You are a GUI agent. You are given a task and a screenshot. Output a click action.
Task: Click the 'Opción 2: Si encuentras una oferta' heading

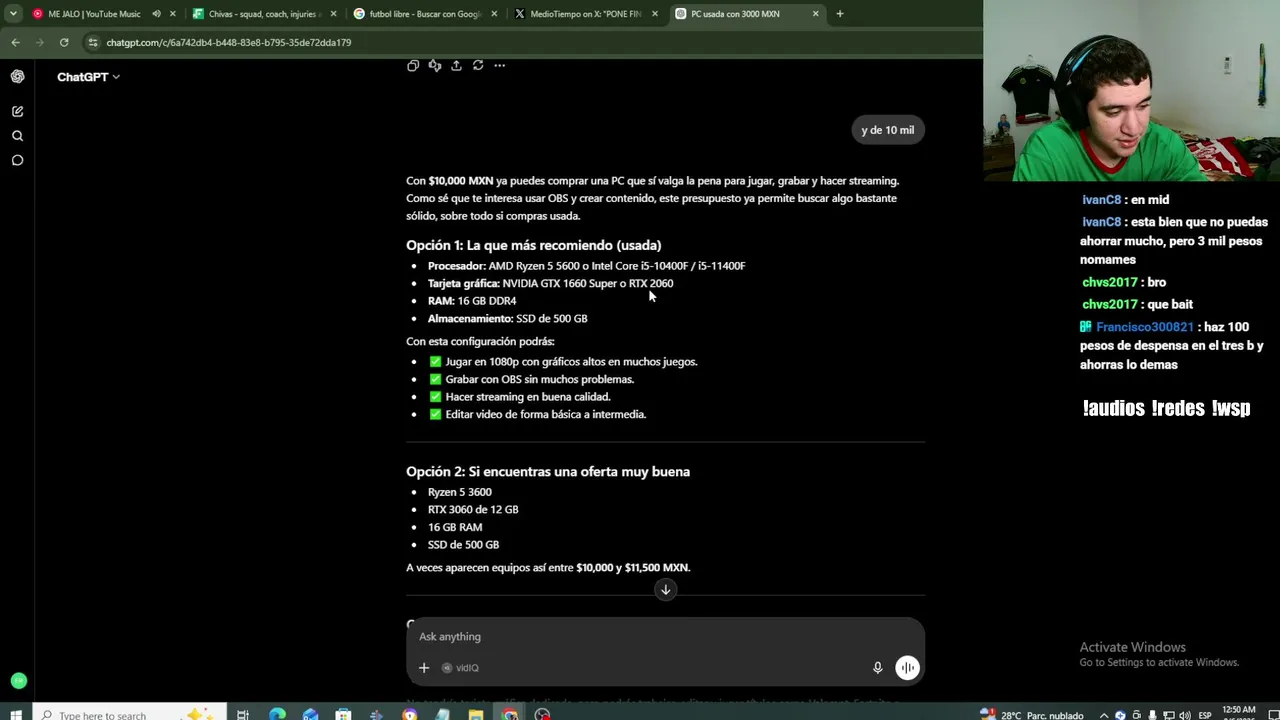[548, 472]
